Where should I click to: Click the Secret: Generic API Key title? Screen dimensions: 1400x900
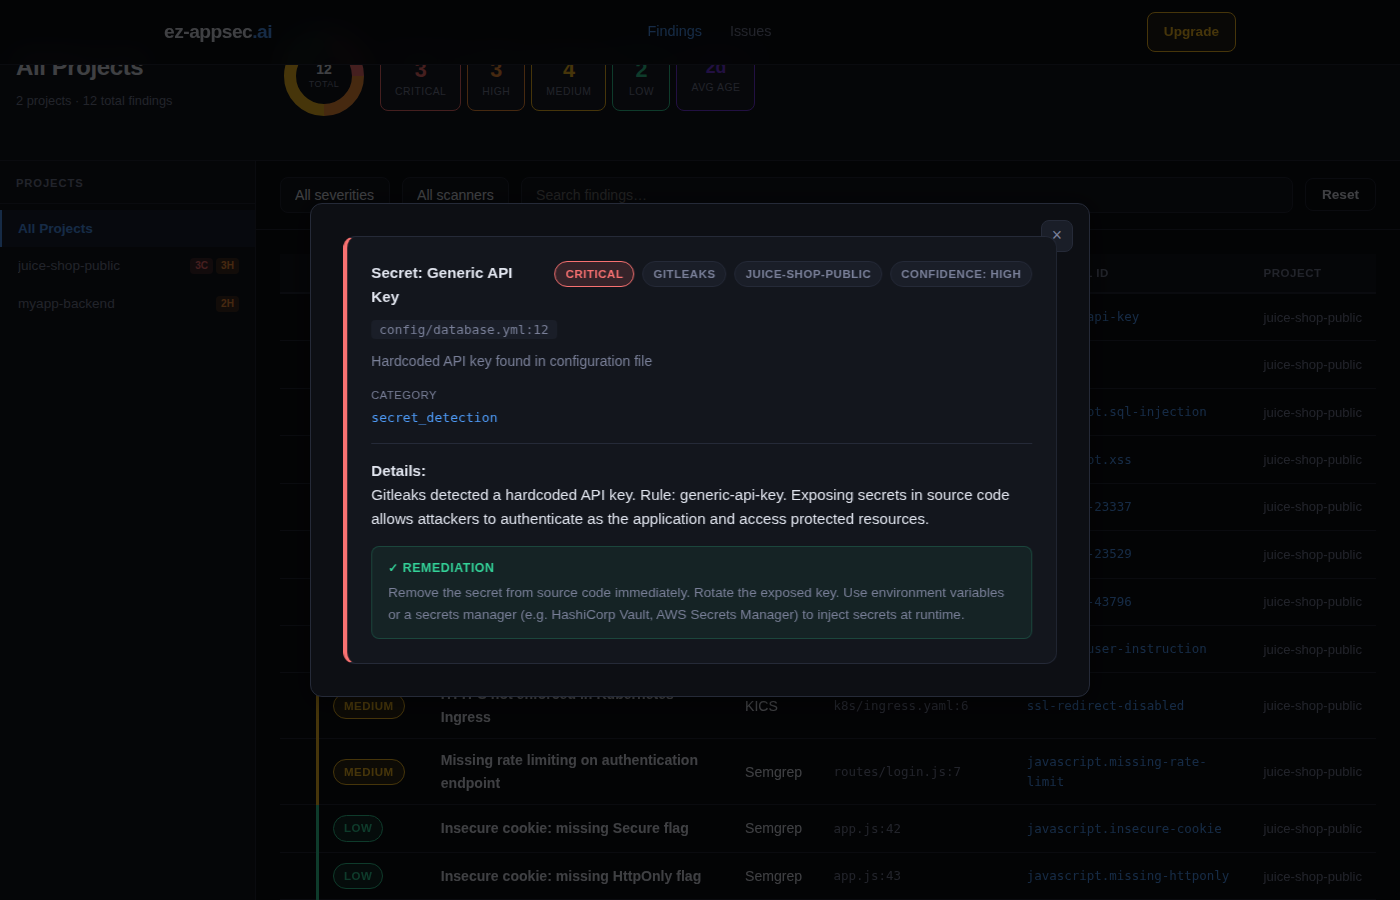[x=442, y=285]
